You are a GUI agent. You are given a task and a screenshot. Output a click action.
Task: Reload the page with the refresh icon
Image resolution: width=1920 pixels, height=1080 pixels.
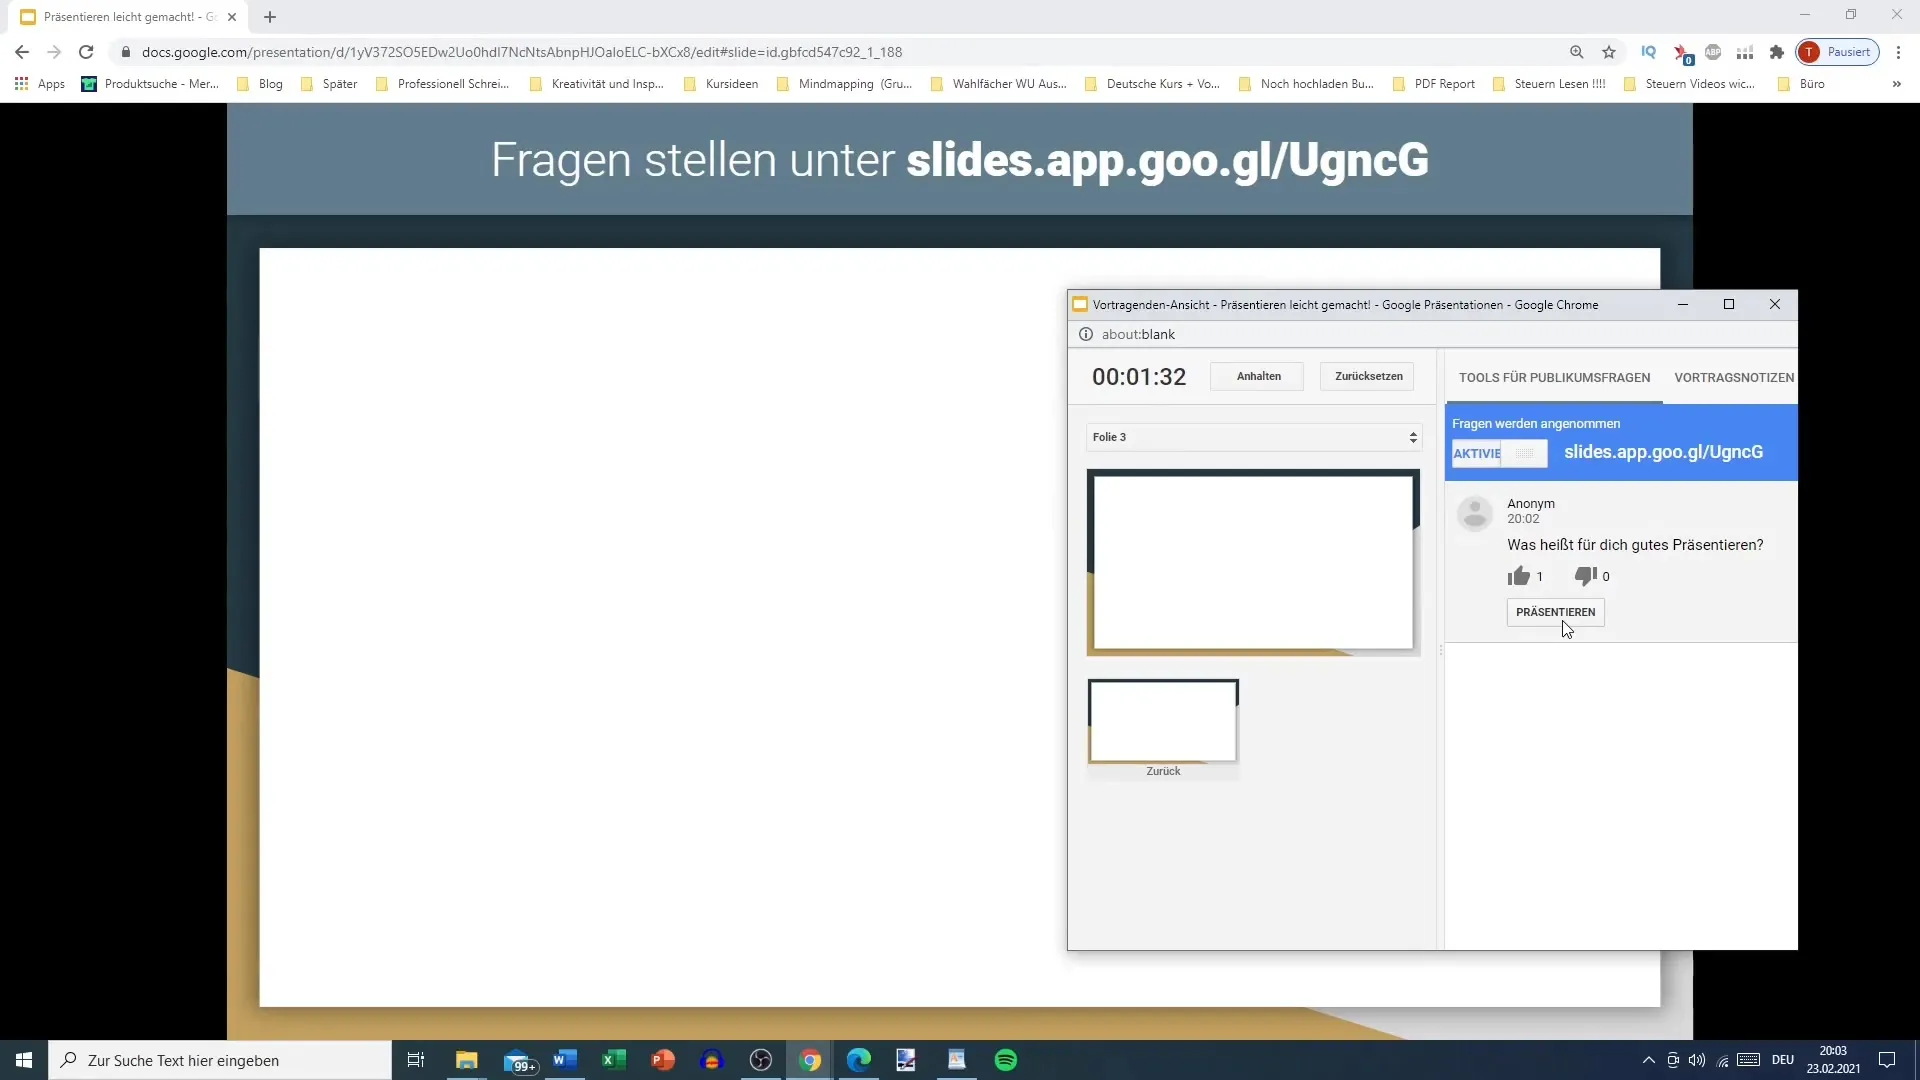(x=86, y=52)
